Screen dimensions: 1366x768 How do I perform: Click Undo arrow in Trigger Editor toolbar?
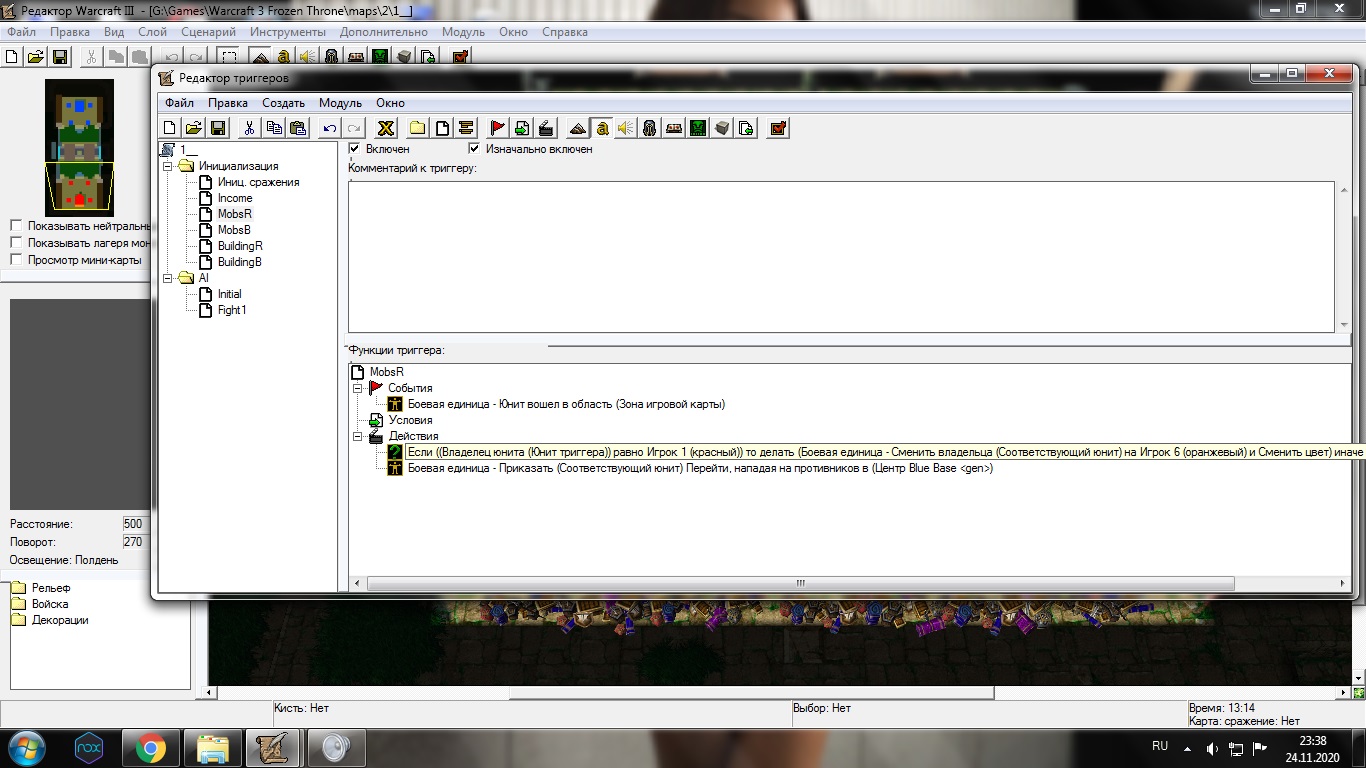[329, 128]
